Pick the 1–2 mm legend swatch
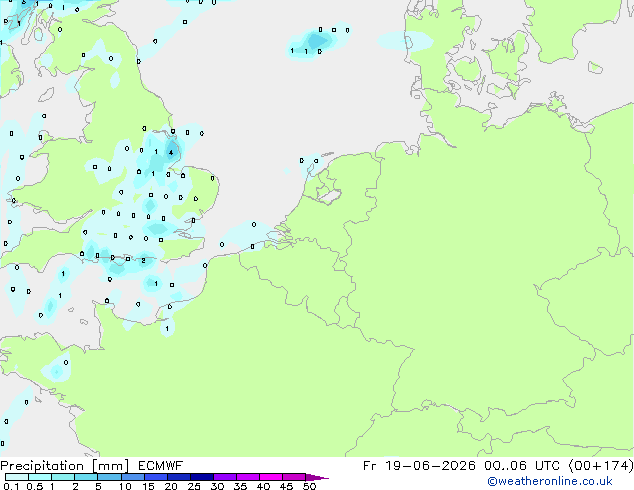Image resolution: width=634 pixels, height=490 pixels. click(63, 477)
